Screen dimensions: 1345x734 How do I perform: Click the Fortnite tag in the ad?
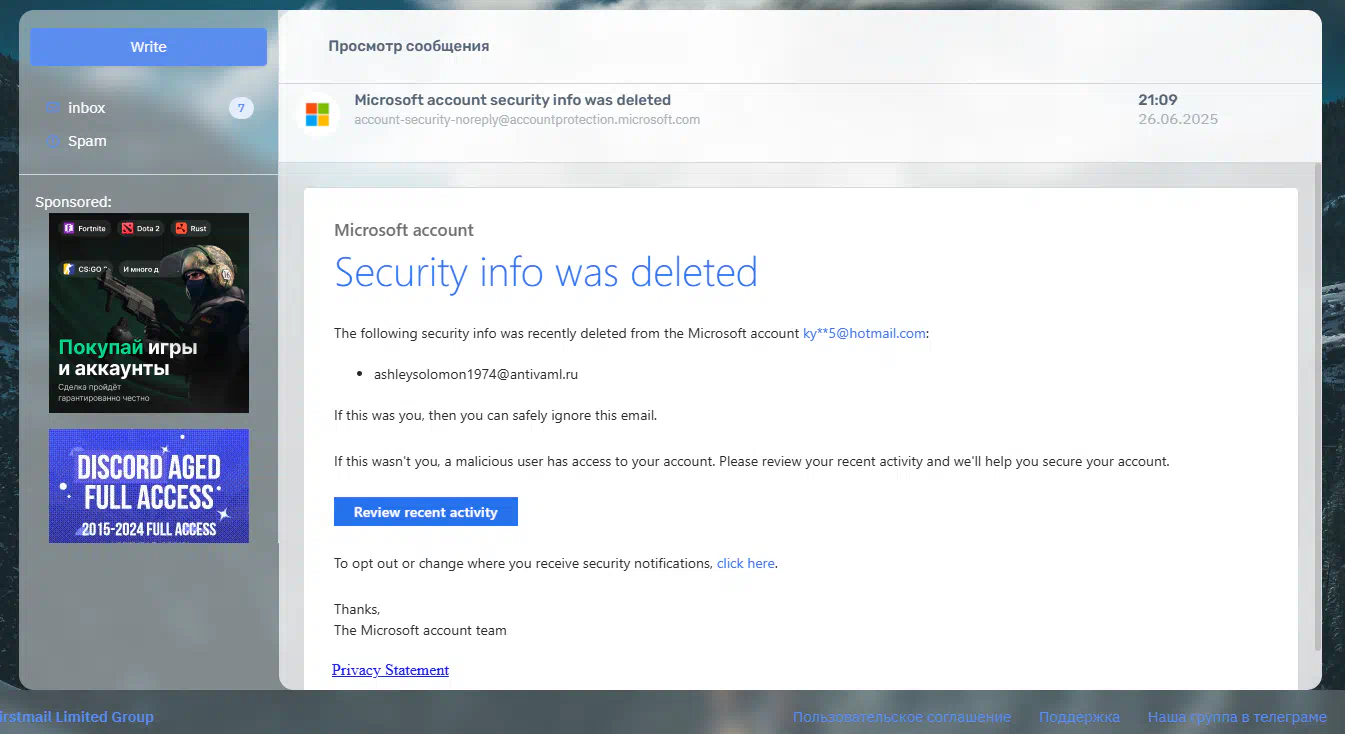coord(84,228)
